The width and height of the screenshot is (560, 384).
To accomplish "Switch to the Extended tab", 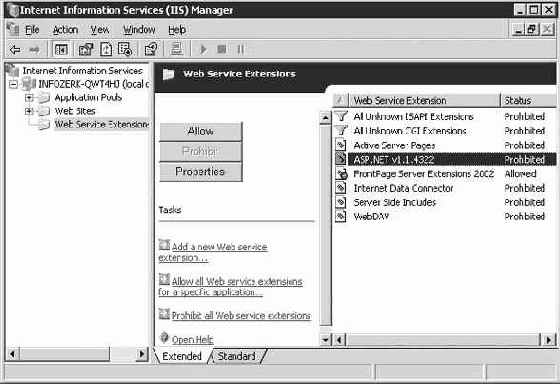I will pos(182,356).
